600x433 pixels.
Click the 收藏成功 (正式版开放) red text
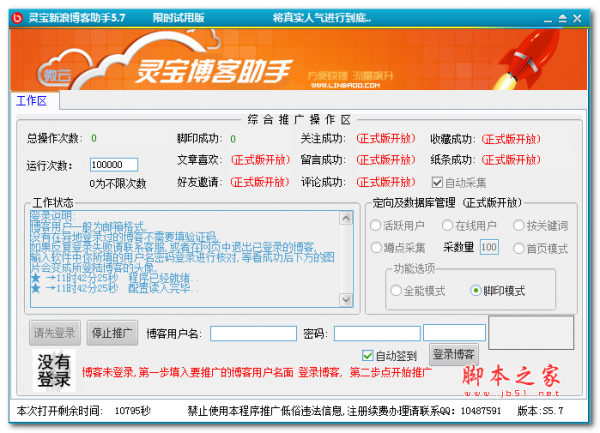[x=511, y=139]
